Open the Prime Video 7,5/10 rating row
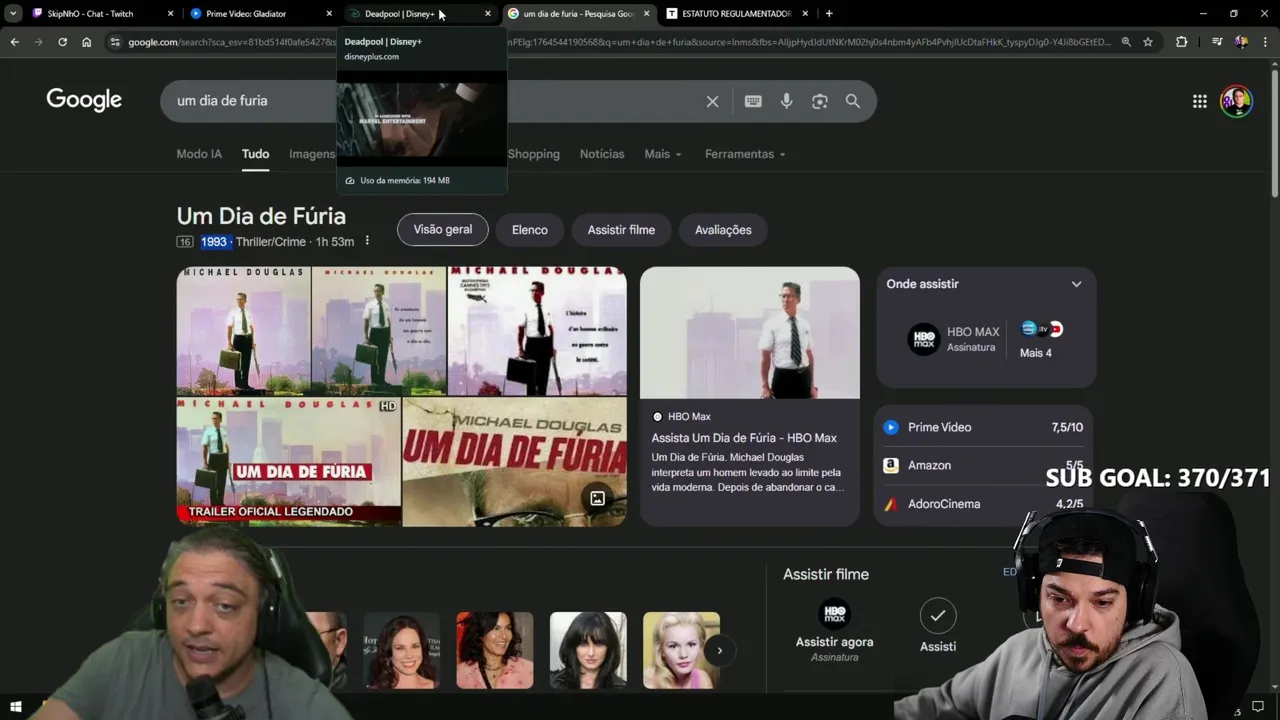1280x720 pixels. click(x=985, y=427)
